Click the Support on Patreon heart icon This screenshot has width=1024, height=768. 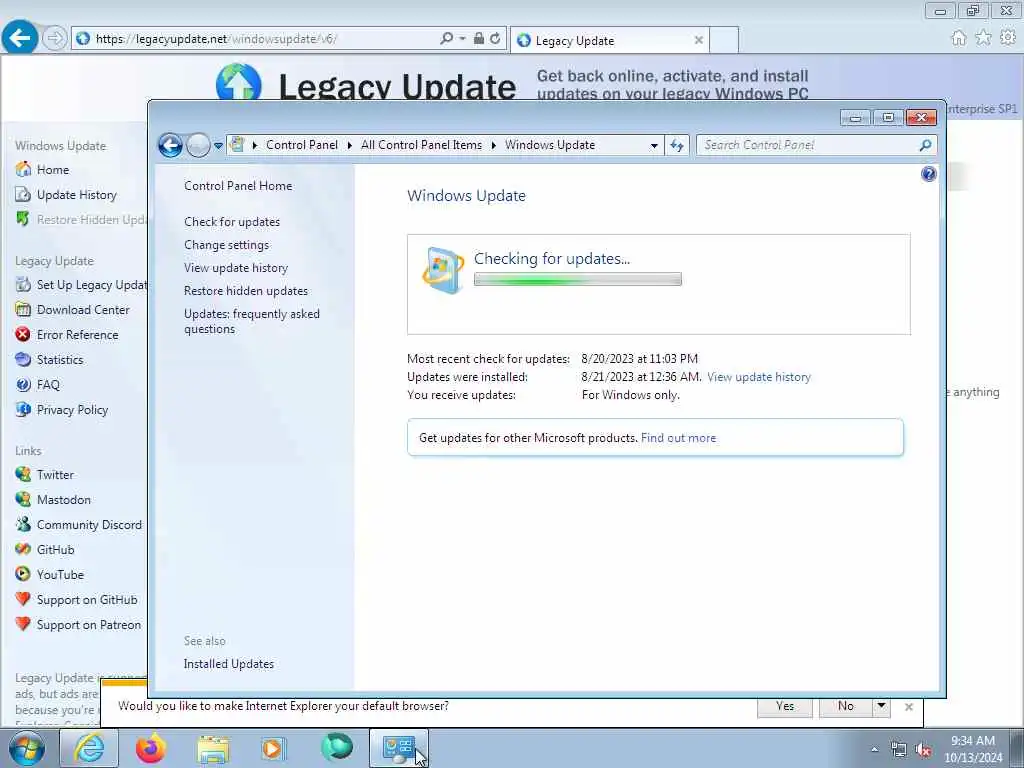(23, 624)
